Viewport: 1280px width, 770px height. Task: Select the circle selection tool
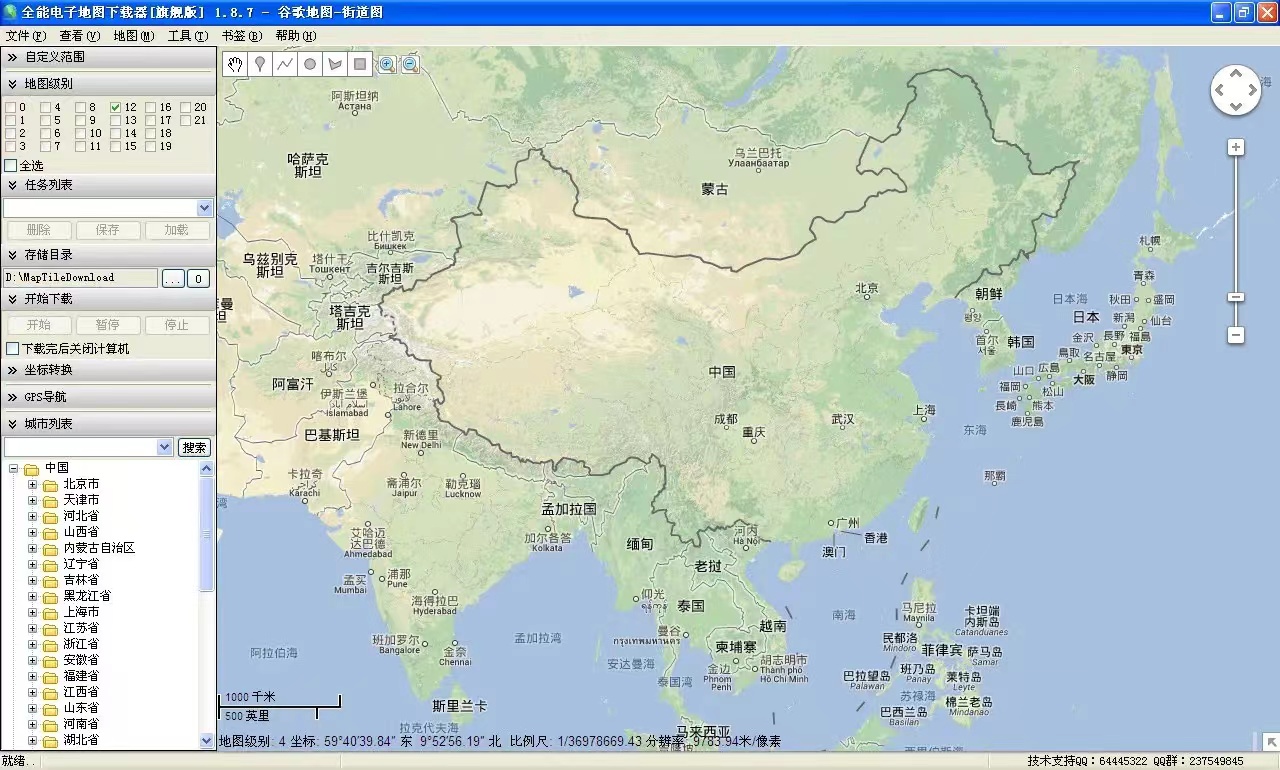[x=309, y=63]
